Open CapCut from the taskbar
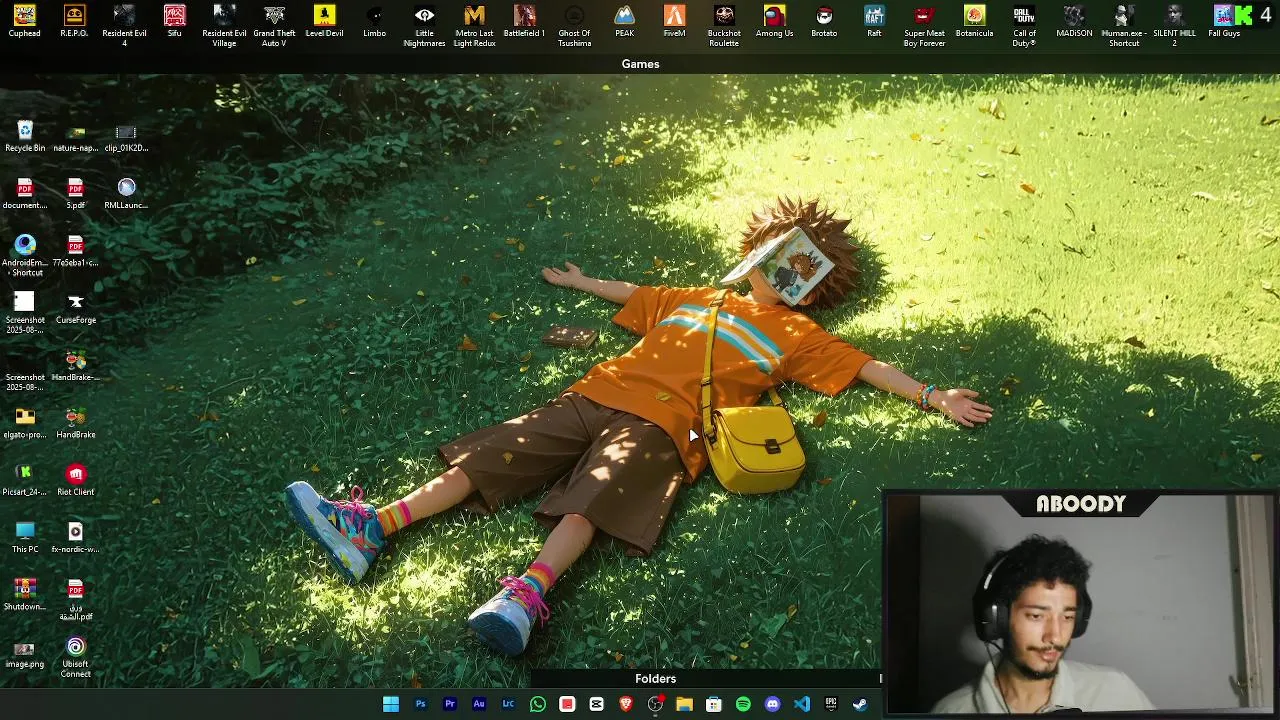This screenshot has height=720, width=1280. tap(596, 704)
